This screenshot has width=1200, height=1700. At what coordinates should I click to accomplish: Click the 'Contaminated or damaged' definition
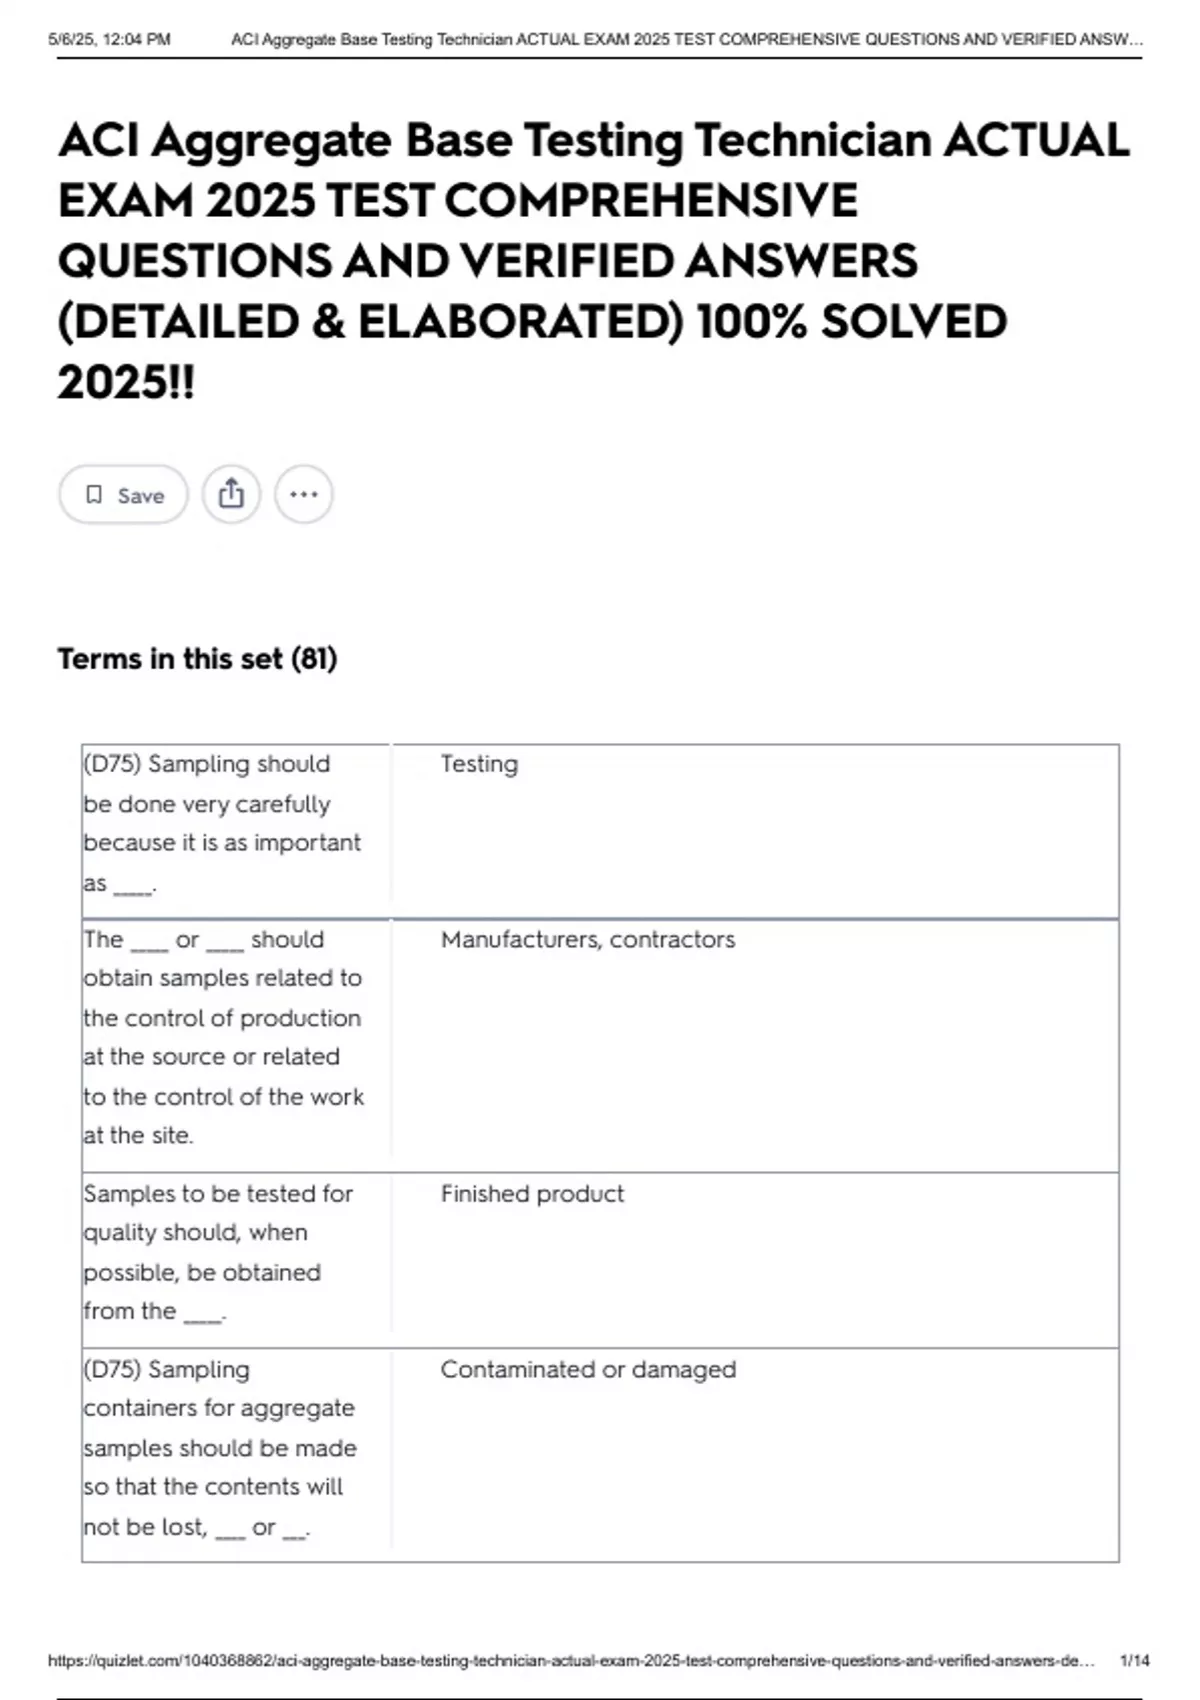pos(588,1370)
